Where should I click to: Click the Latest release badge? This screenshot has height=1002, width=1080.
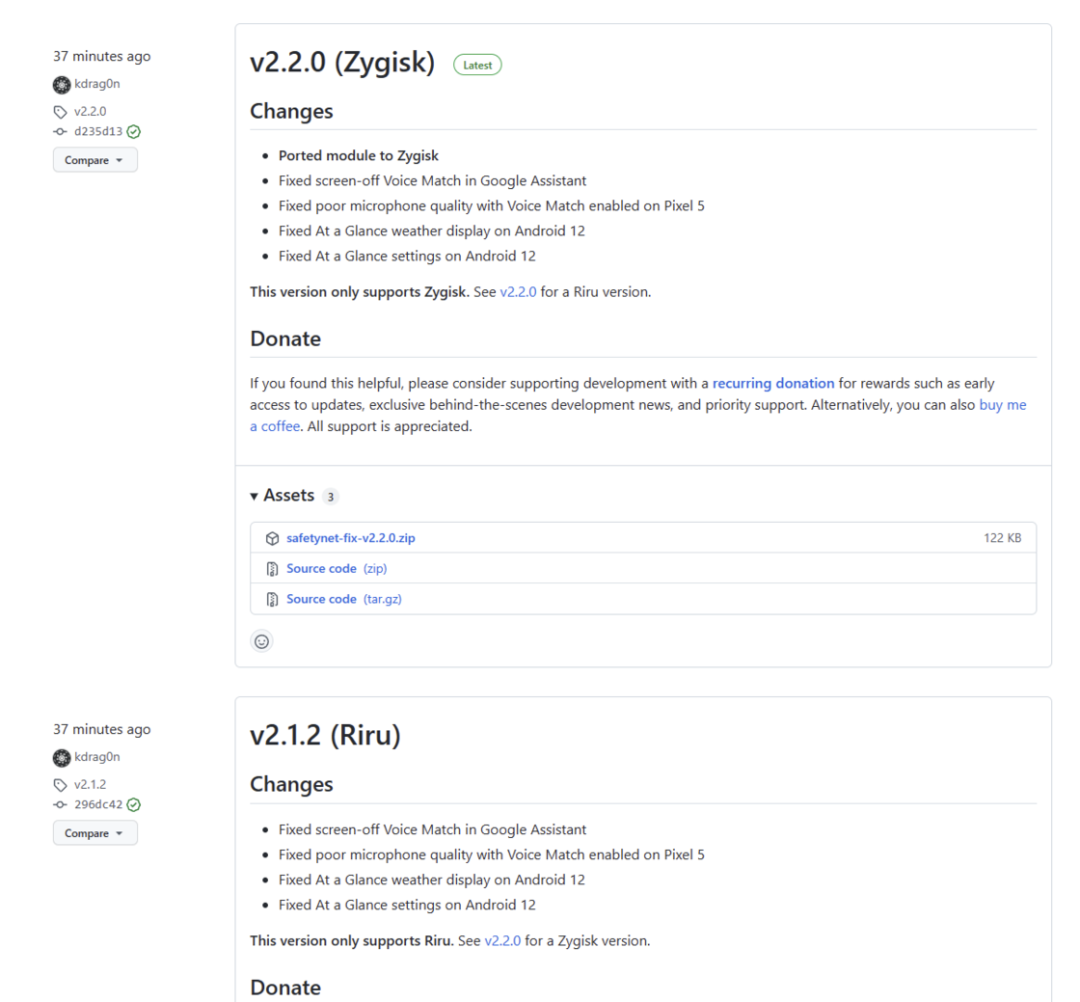point(477,65)
